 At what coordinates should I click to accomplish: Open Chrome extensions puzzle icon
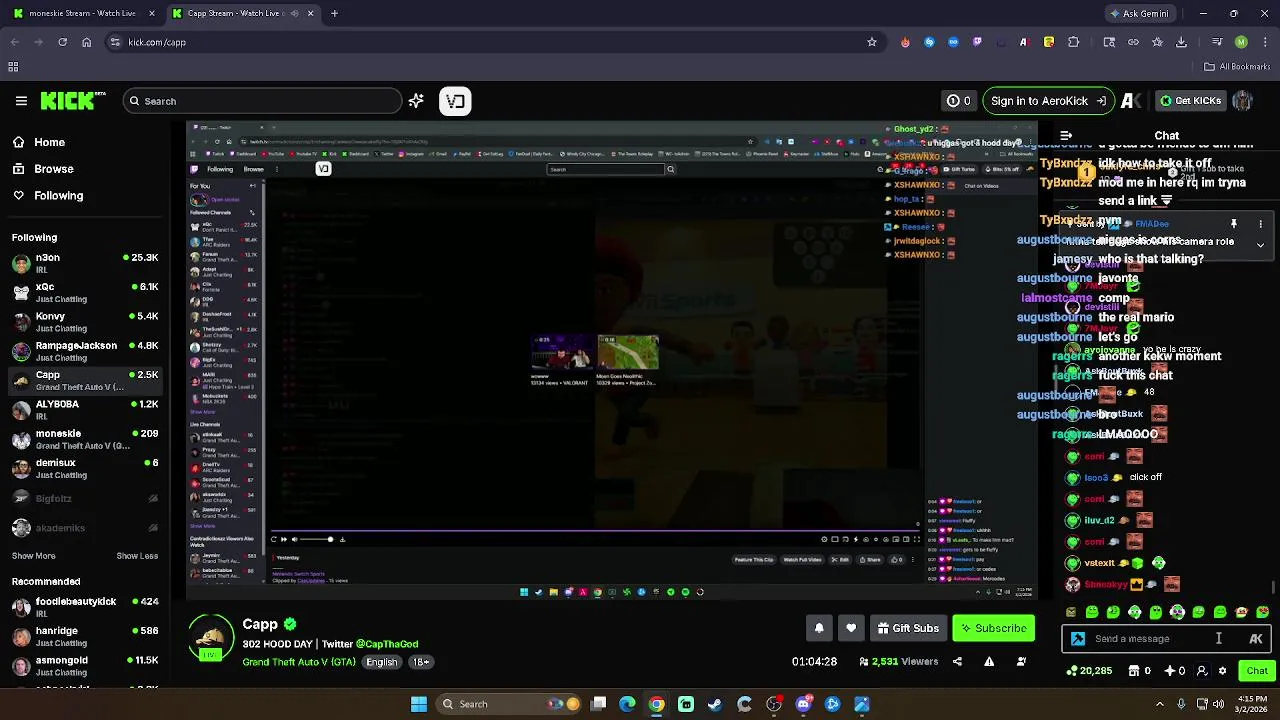point(1073,42)
